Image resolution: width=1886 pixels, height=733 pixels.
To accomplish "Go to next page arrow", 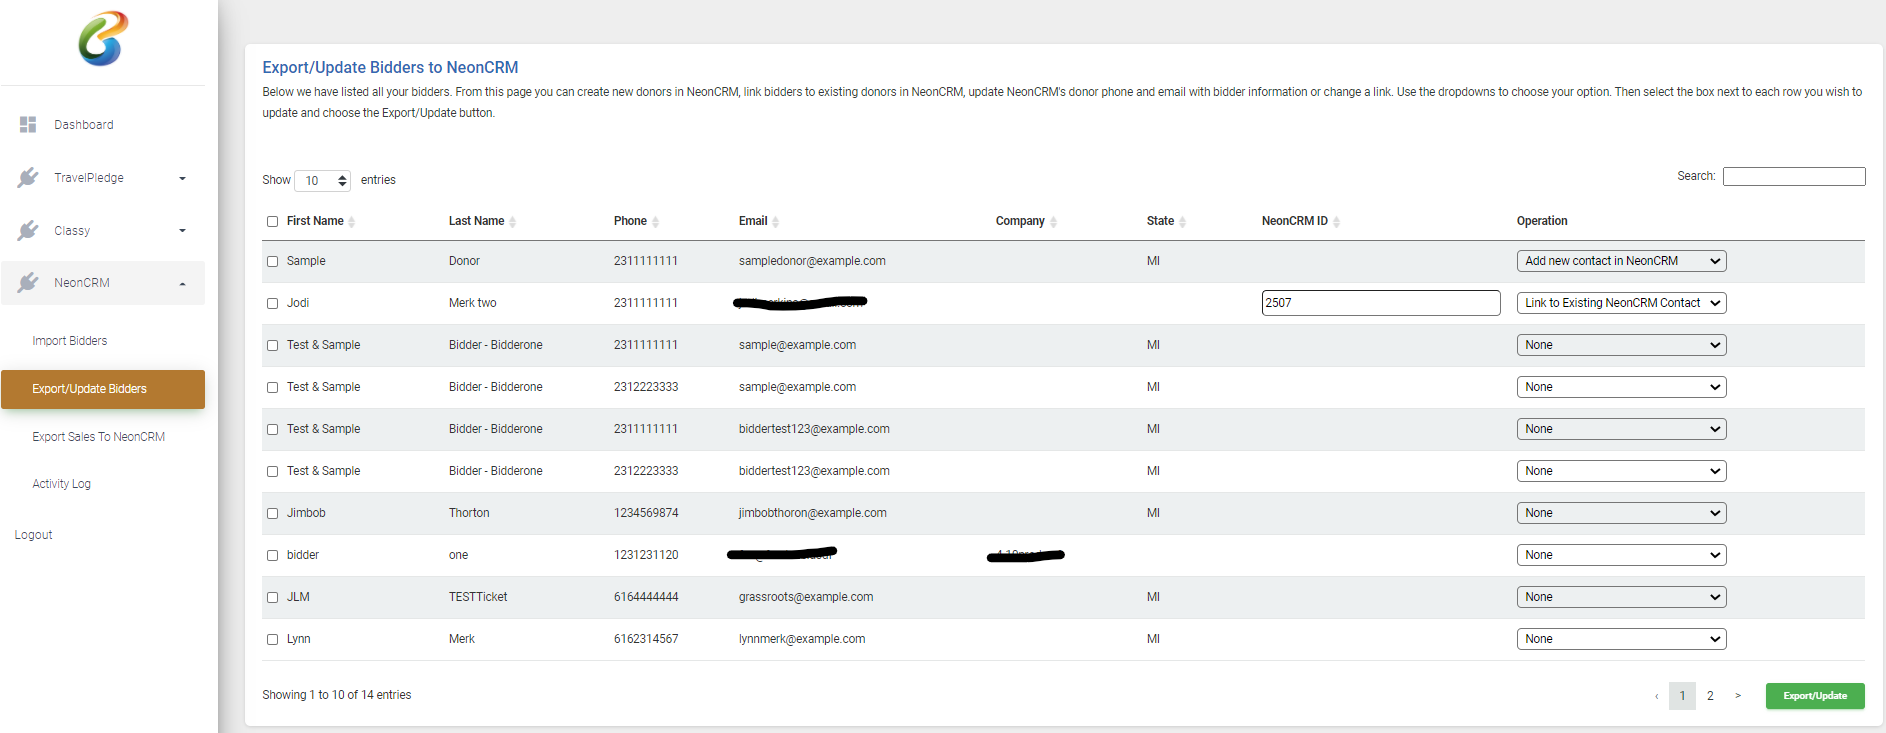I will pos(1738,696).
